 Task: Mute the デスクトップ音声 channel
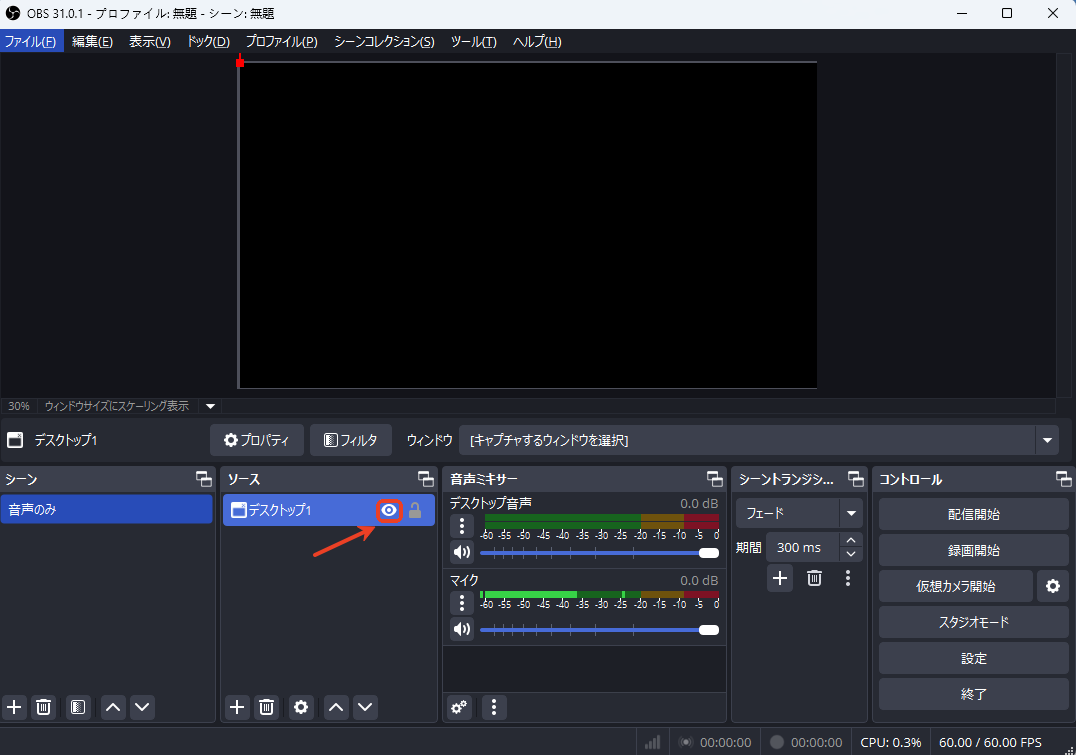click(461, 552)
